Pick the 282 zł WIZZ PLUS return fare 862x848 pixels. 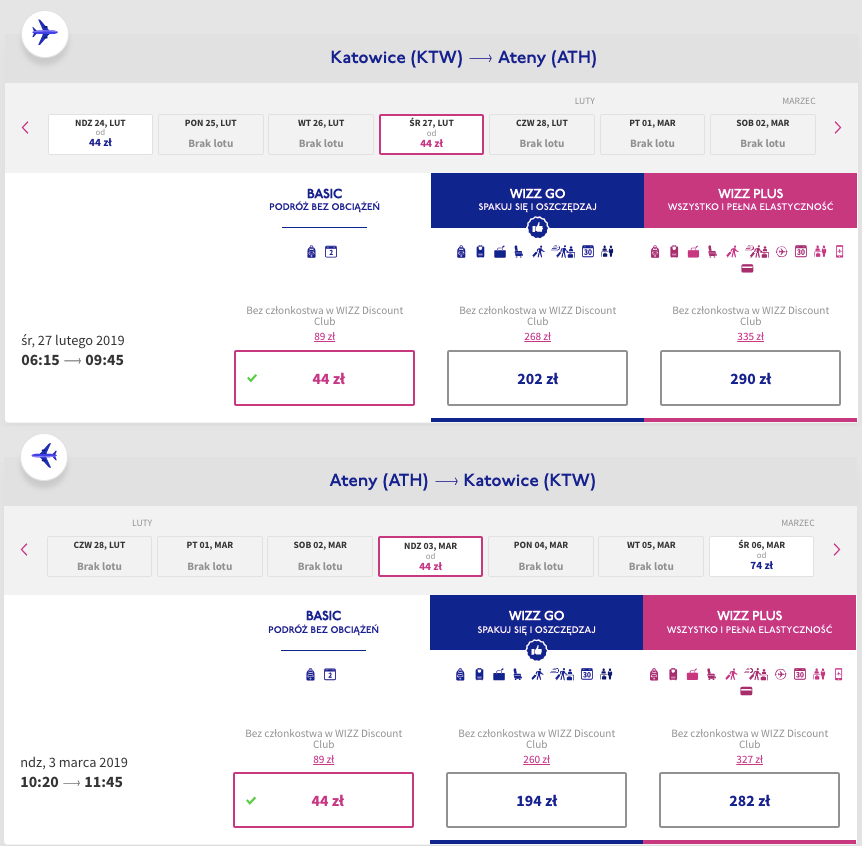pos(750,800)
